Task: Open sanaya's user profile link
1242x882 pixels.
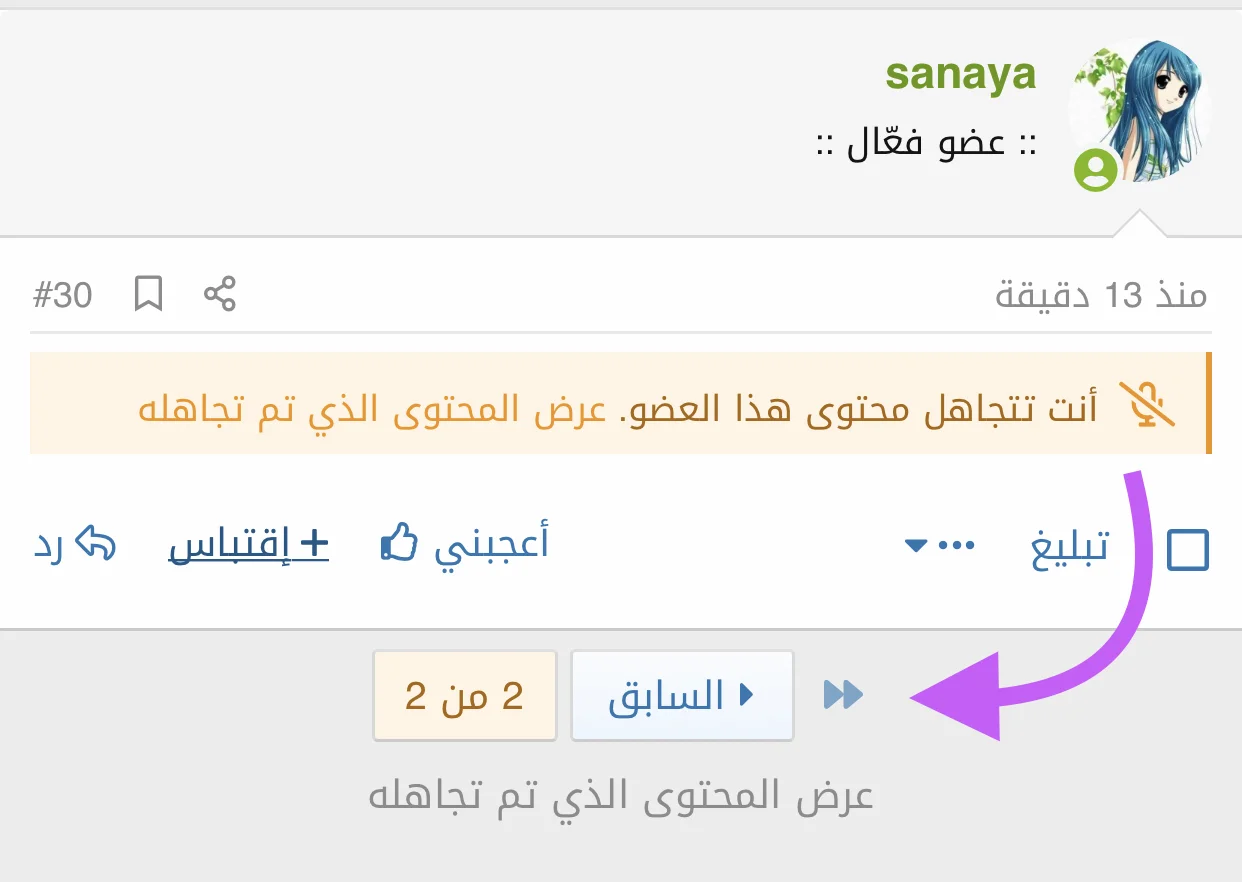Action: coord(960,75)
